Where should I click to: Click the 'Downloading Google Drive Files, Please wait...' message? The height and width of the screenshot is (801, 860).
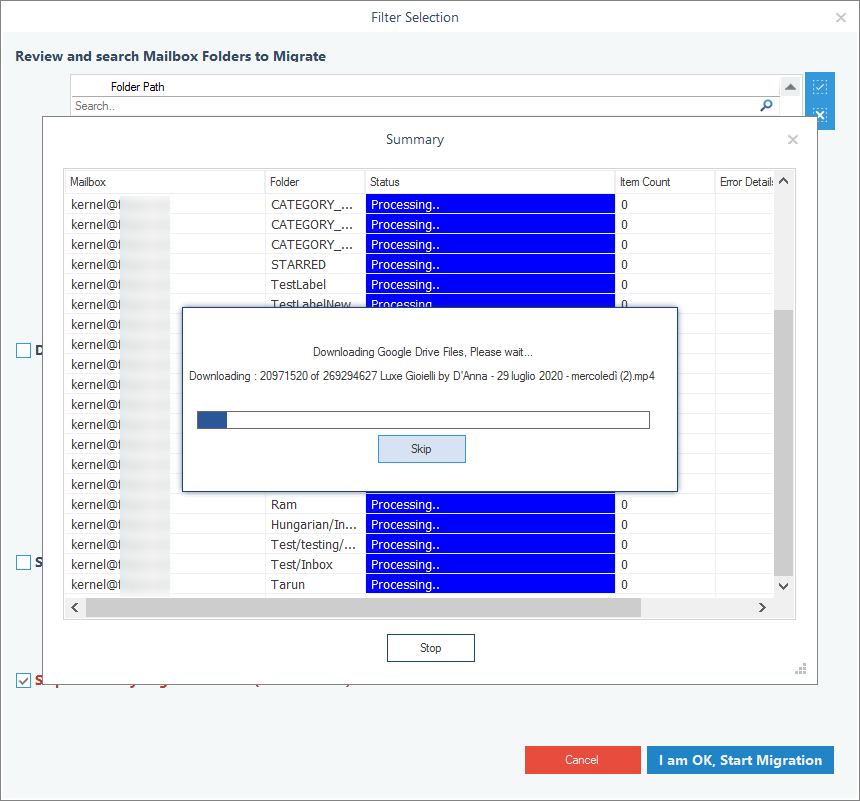pos(423,352)
